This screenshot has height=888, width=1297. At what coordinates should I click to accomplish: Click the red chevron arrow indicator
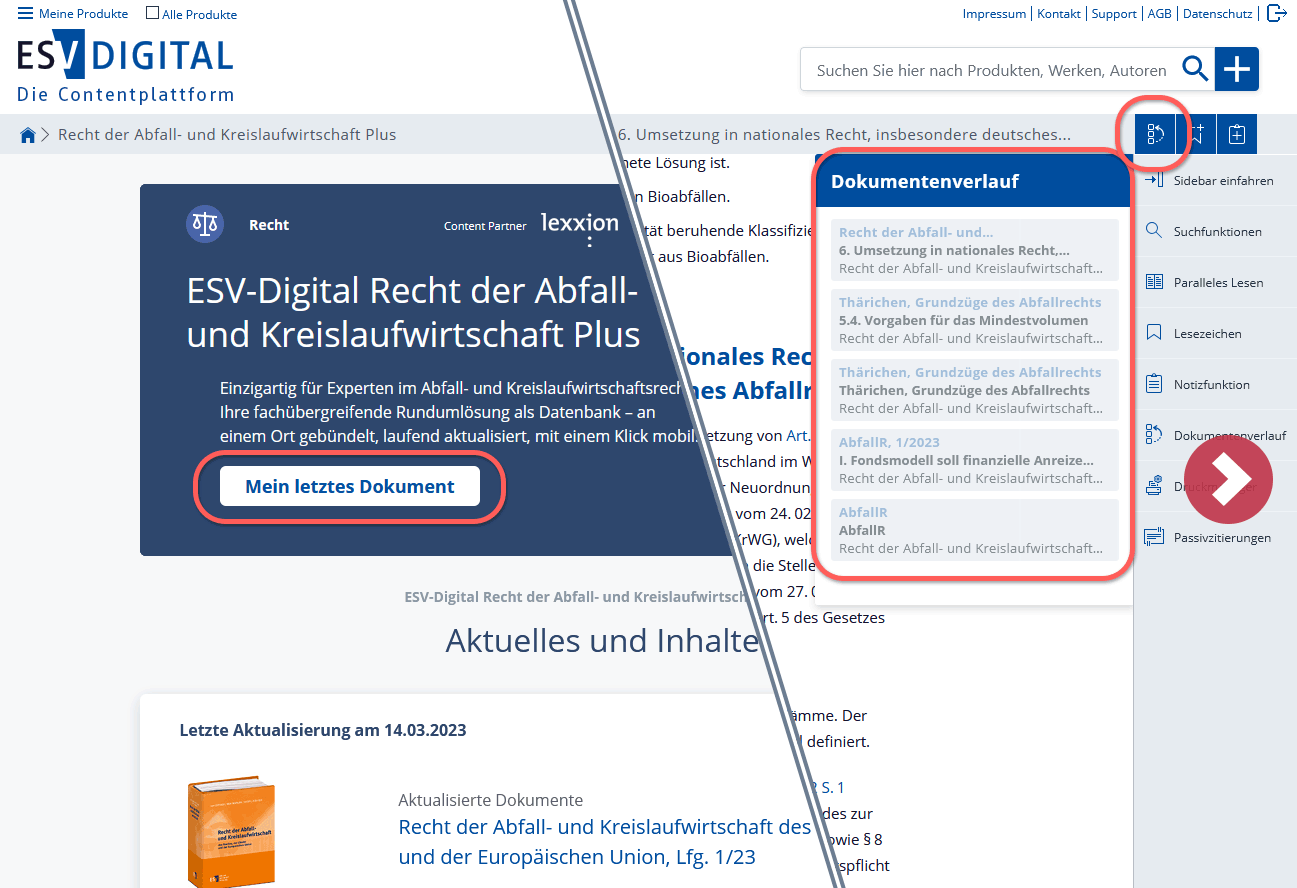pos(1229,480)
